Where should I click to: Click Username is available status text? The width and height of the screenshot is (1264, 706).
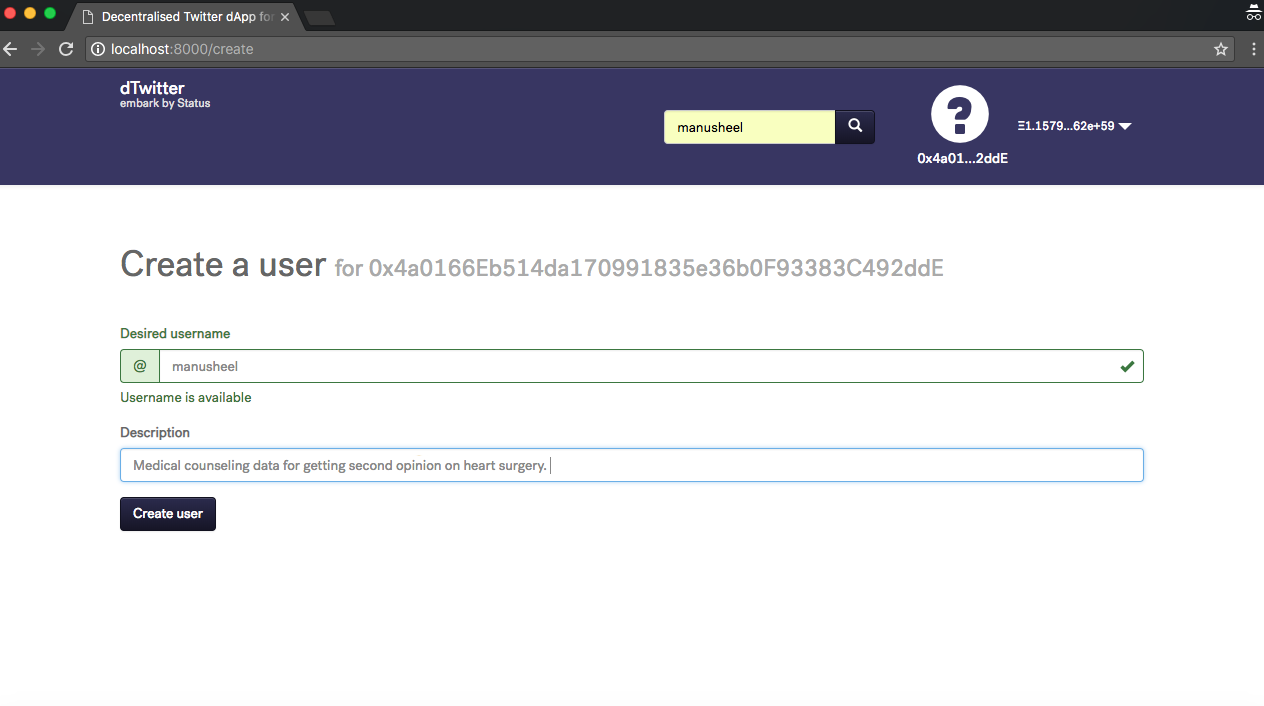(x=185, y=397)
